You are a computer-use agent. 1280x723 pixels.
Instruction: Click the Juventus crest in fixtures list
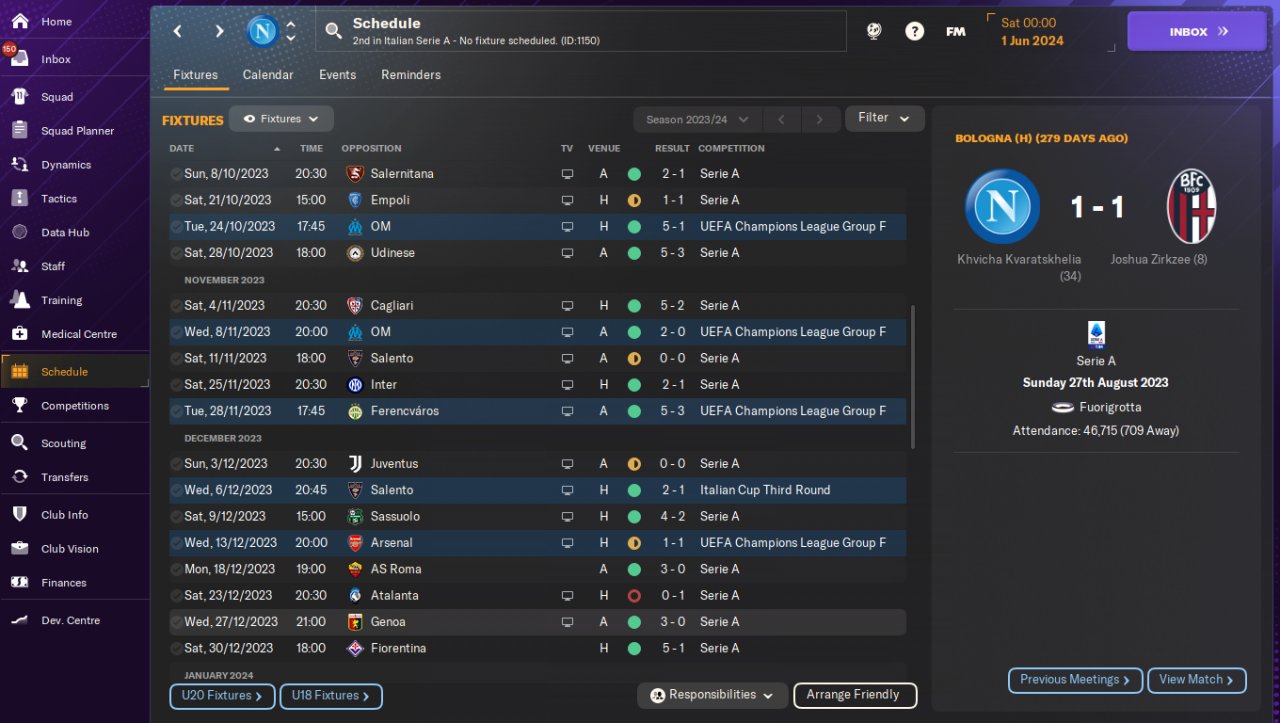tap(354, 464)
